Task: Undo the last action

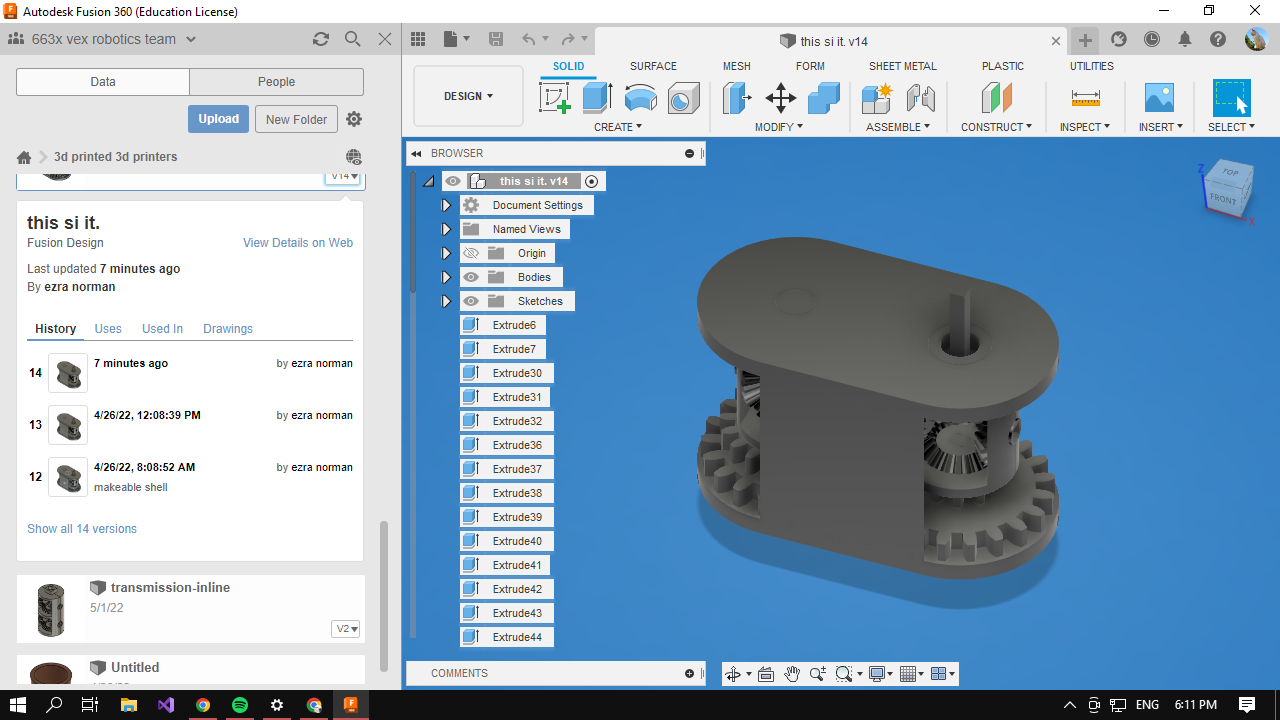Action: click(529, 39)
